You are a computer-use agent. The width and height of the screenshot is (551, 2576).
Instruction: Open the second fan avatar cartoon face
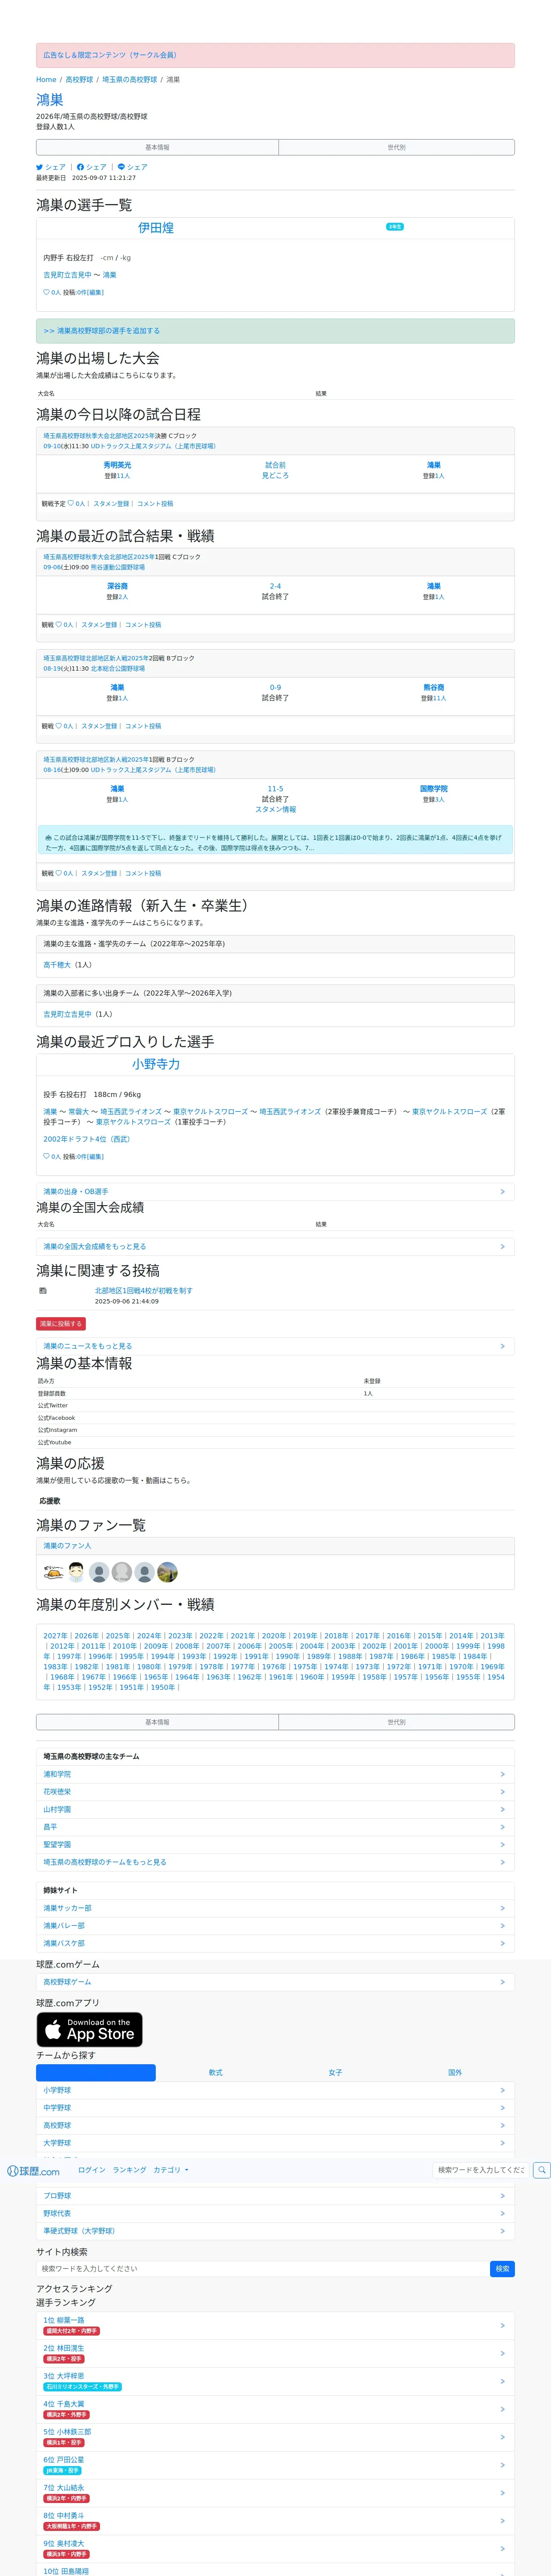tap(76, 1572)
